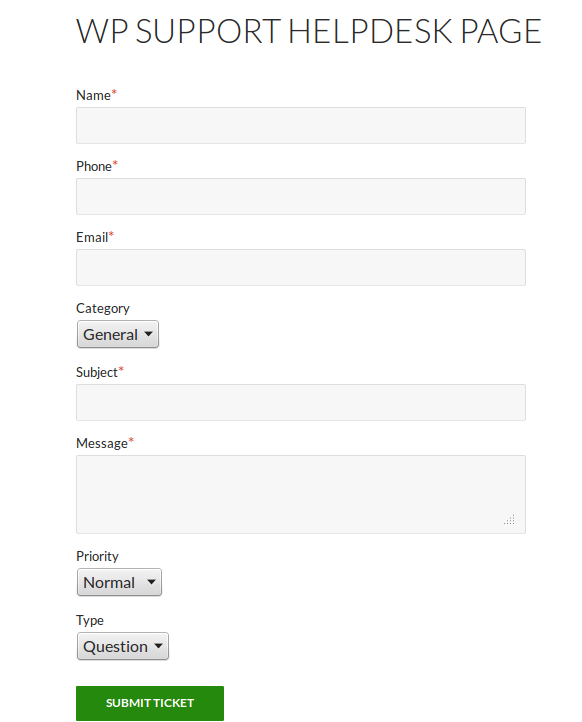The width and height of the screenshot is (582, 722).
Task: Submit the ticket with the green button
Action: tap(150, 703)
